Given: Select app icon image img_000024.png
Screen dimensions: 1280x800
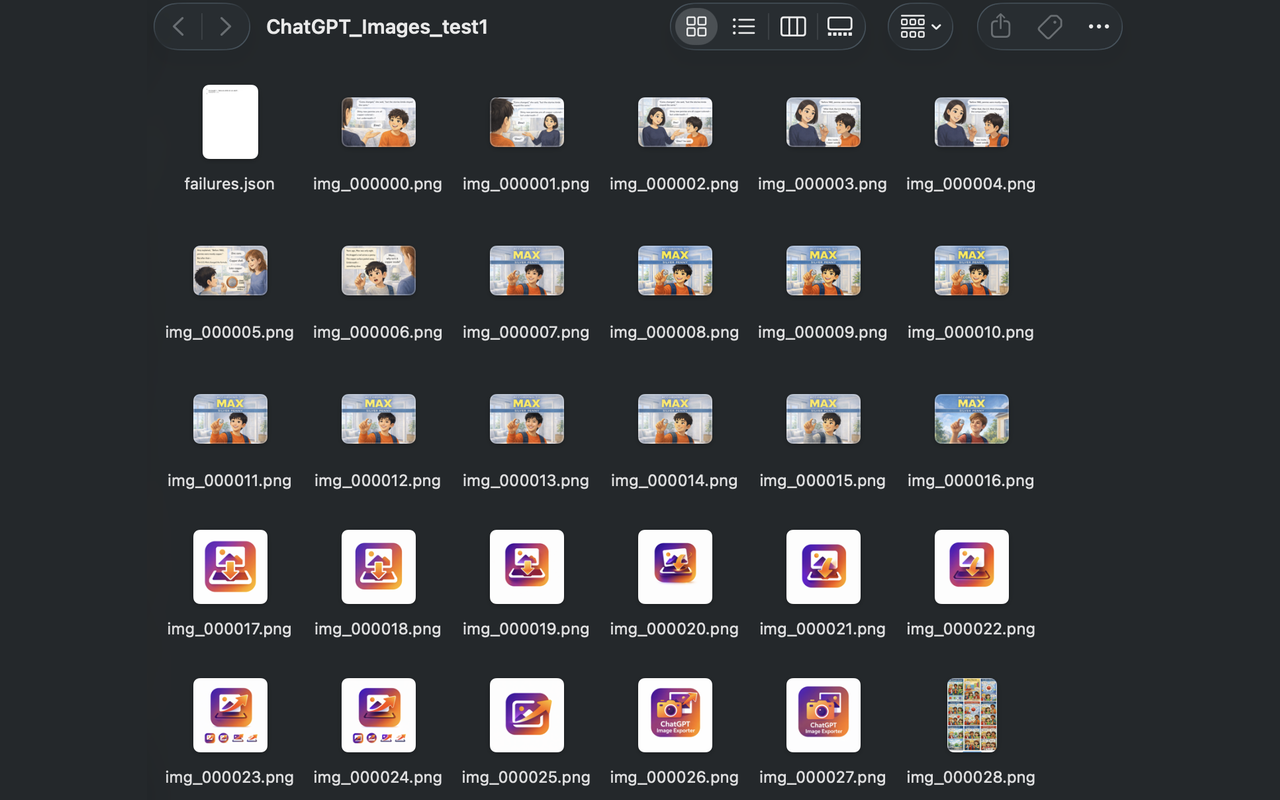Looking at the screenshot, I should pos(378,715).
